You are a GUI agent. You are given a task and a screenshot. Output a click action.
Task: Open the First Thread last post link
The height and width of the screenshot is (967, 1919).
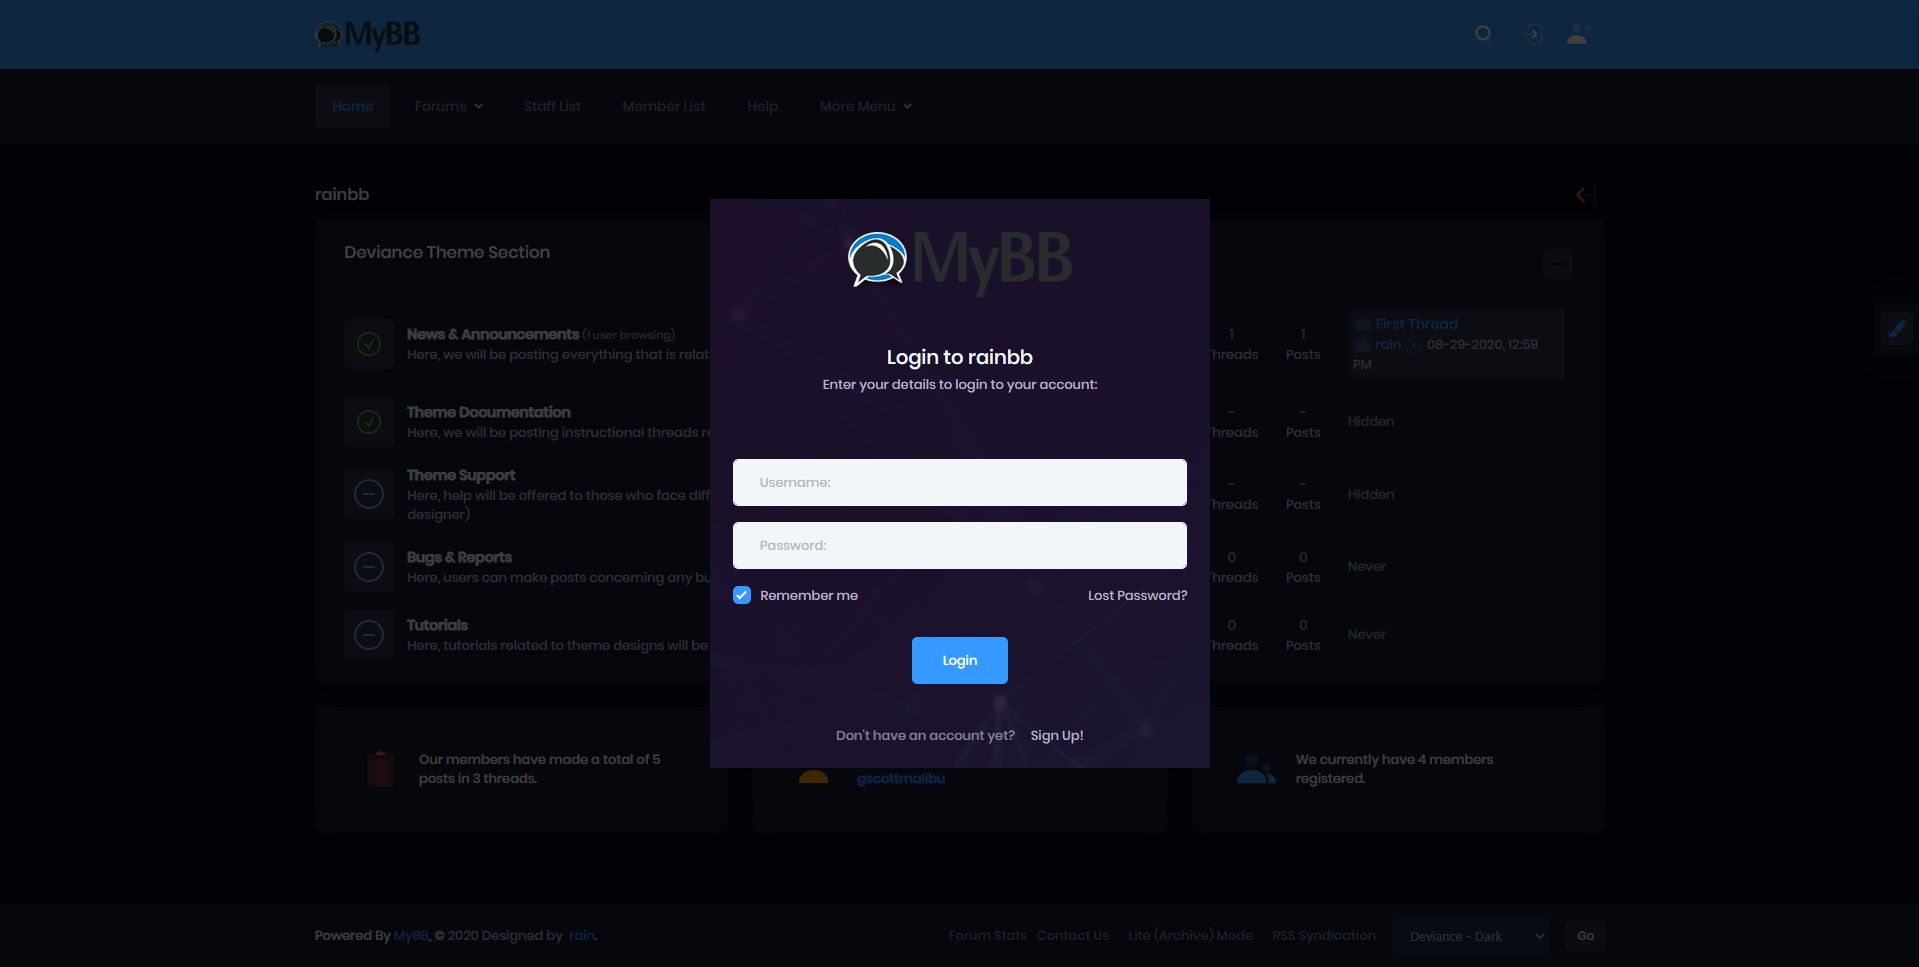[x=1416, y=324]
